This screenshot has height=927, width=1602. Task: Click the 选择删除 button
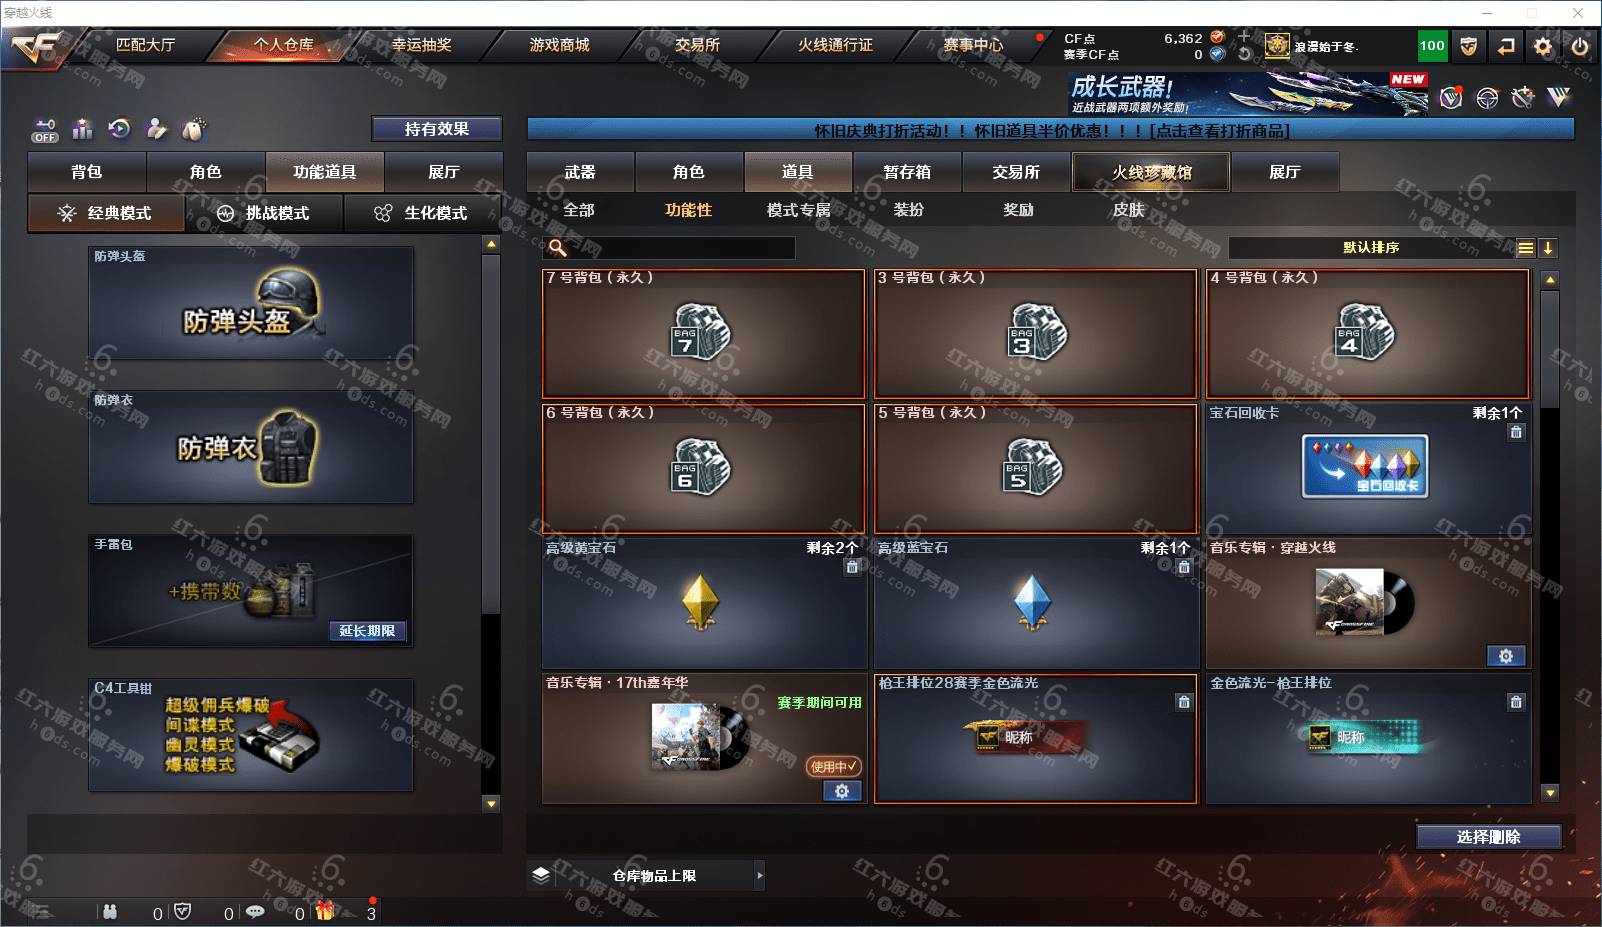[x=1489, y=837]
